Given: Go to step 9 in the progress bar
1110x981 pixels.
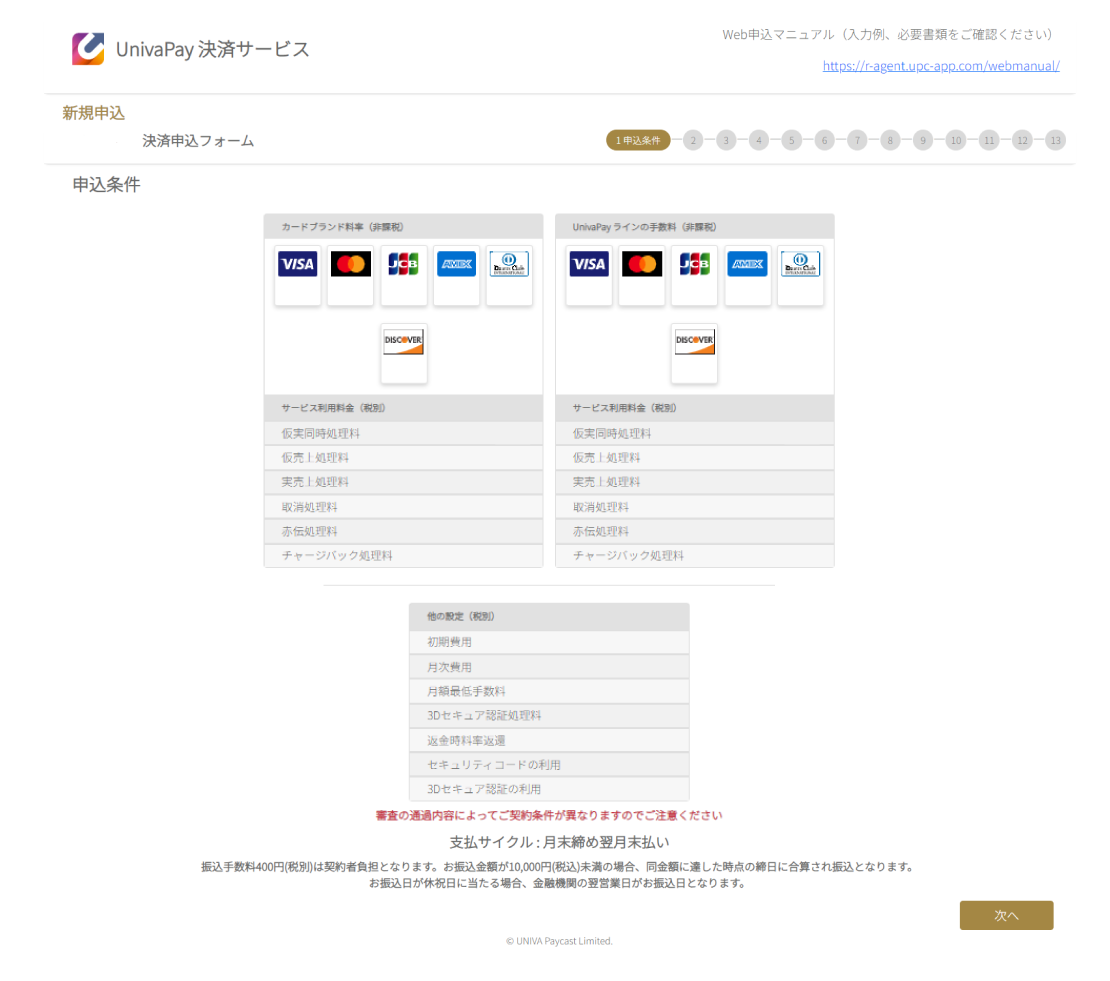Looking at the screenshot, I should (922, 140).
